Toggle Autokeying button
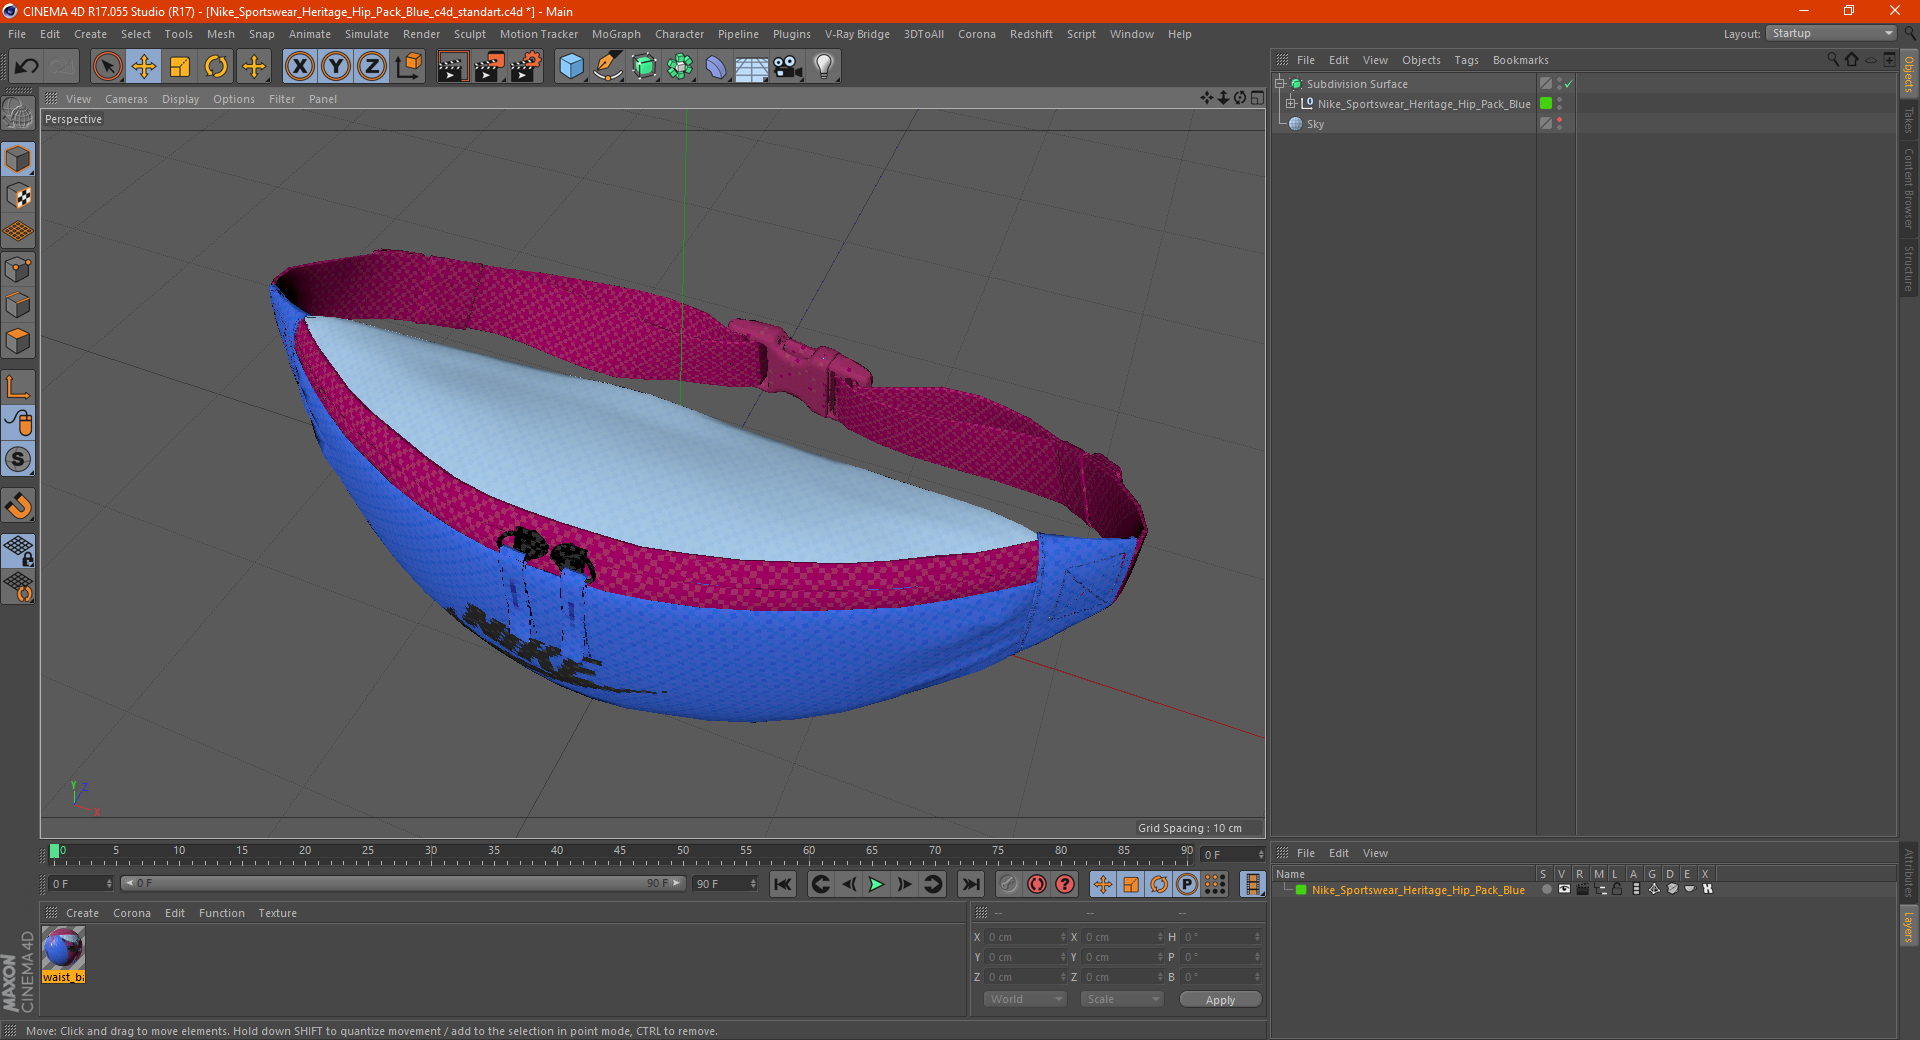The image size is (1920, 1040). (1037, 884)
